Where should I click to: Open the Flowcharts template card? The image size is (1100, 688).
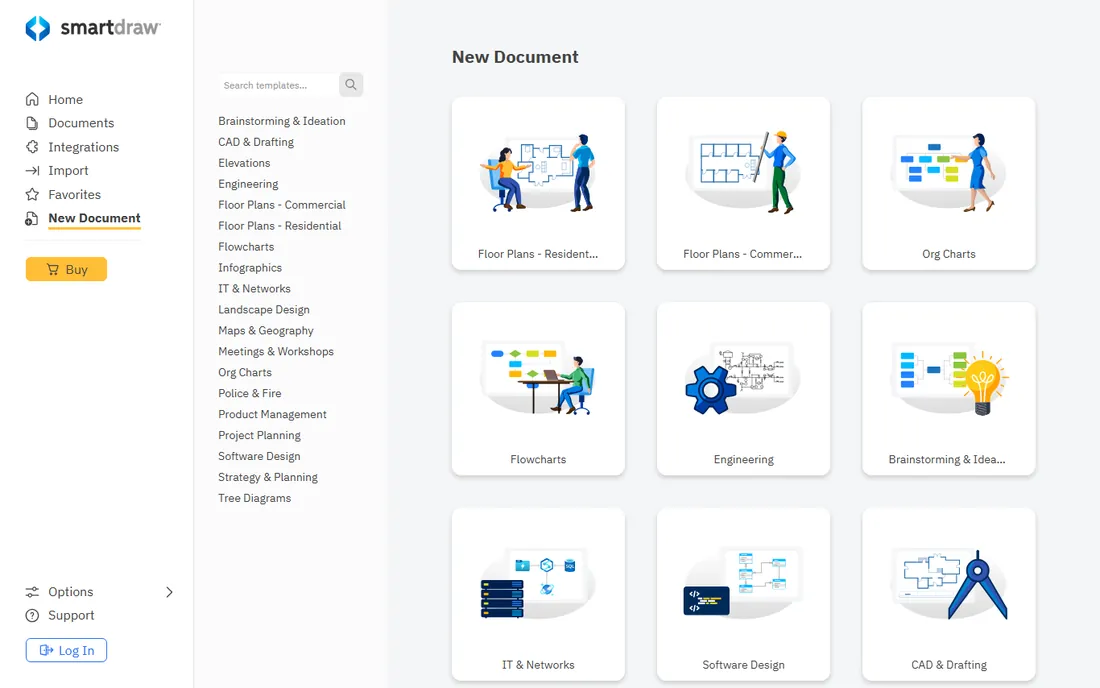click(538, 389)
